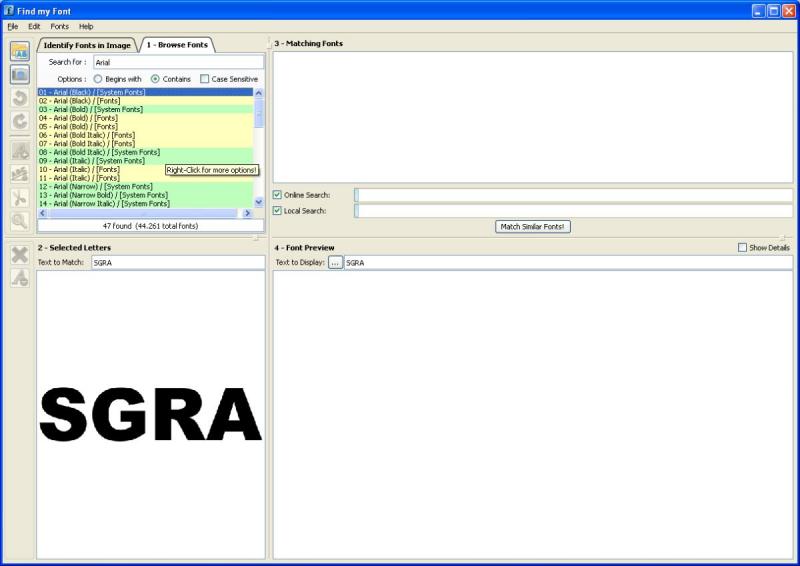This screenshot has height=566, width=800.
Task: Click the ellipsis button beside Text to Display
Action: tap(335, 263)
